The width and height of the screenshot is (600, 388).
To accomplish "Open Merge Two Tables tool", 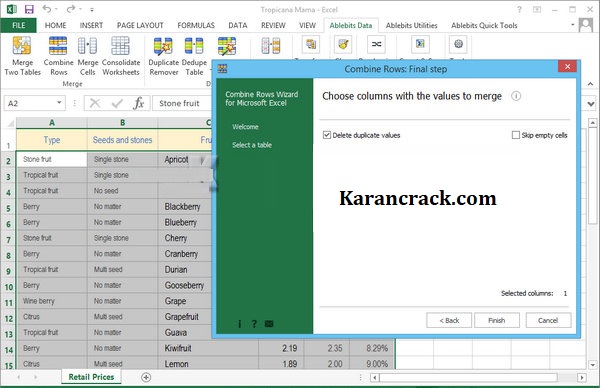I will tap(22, 56).
